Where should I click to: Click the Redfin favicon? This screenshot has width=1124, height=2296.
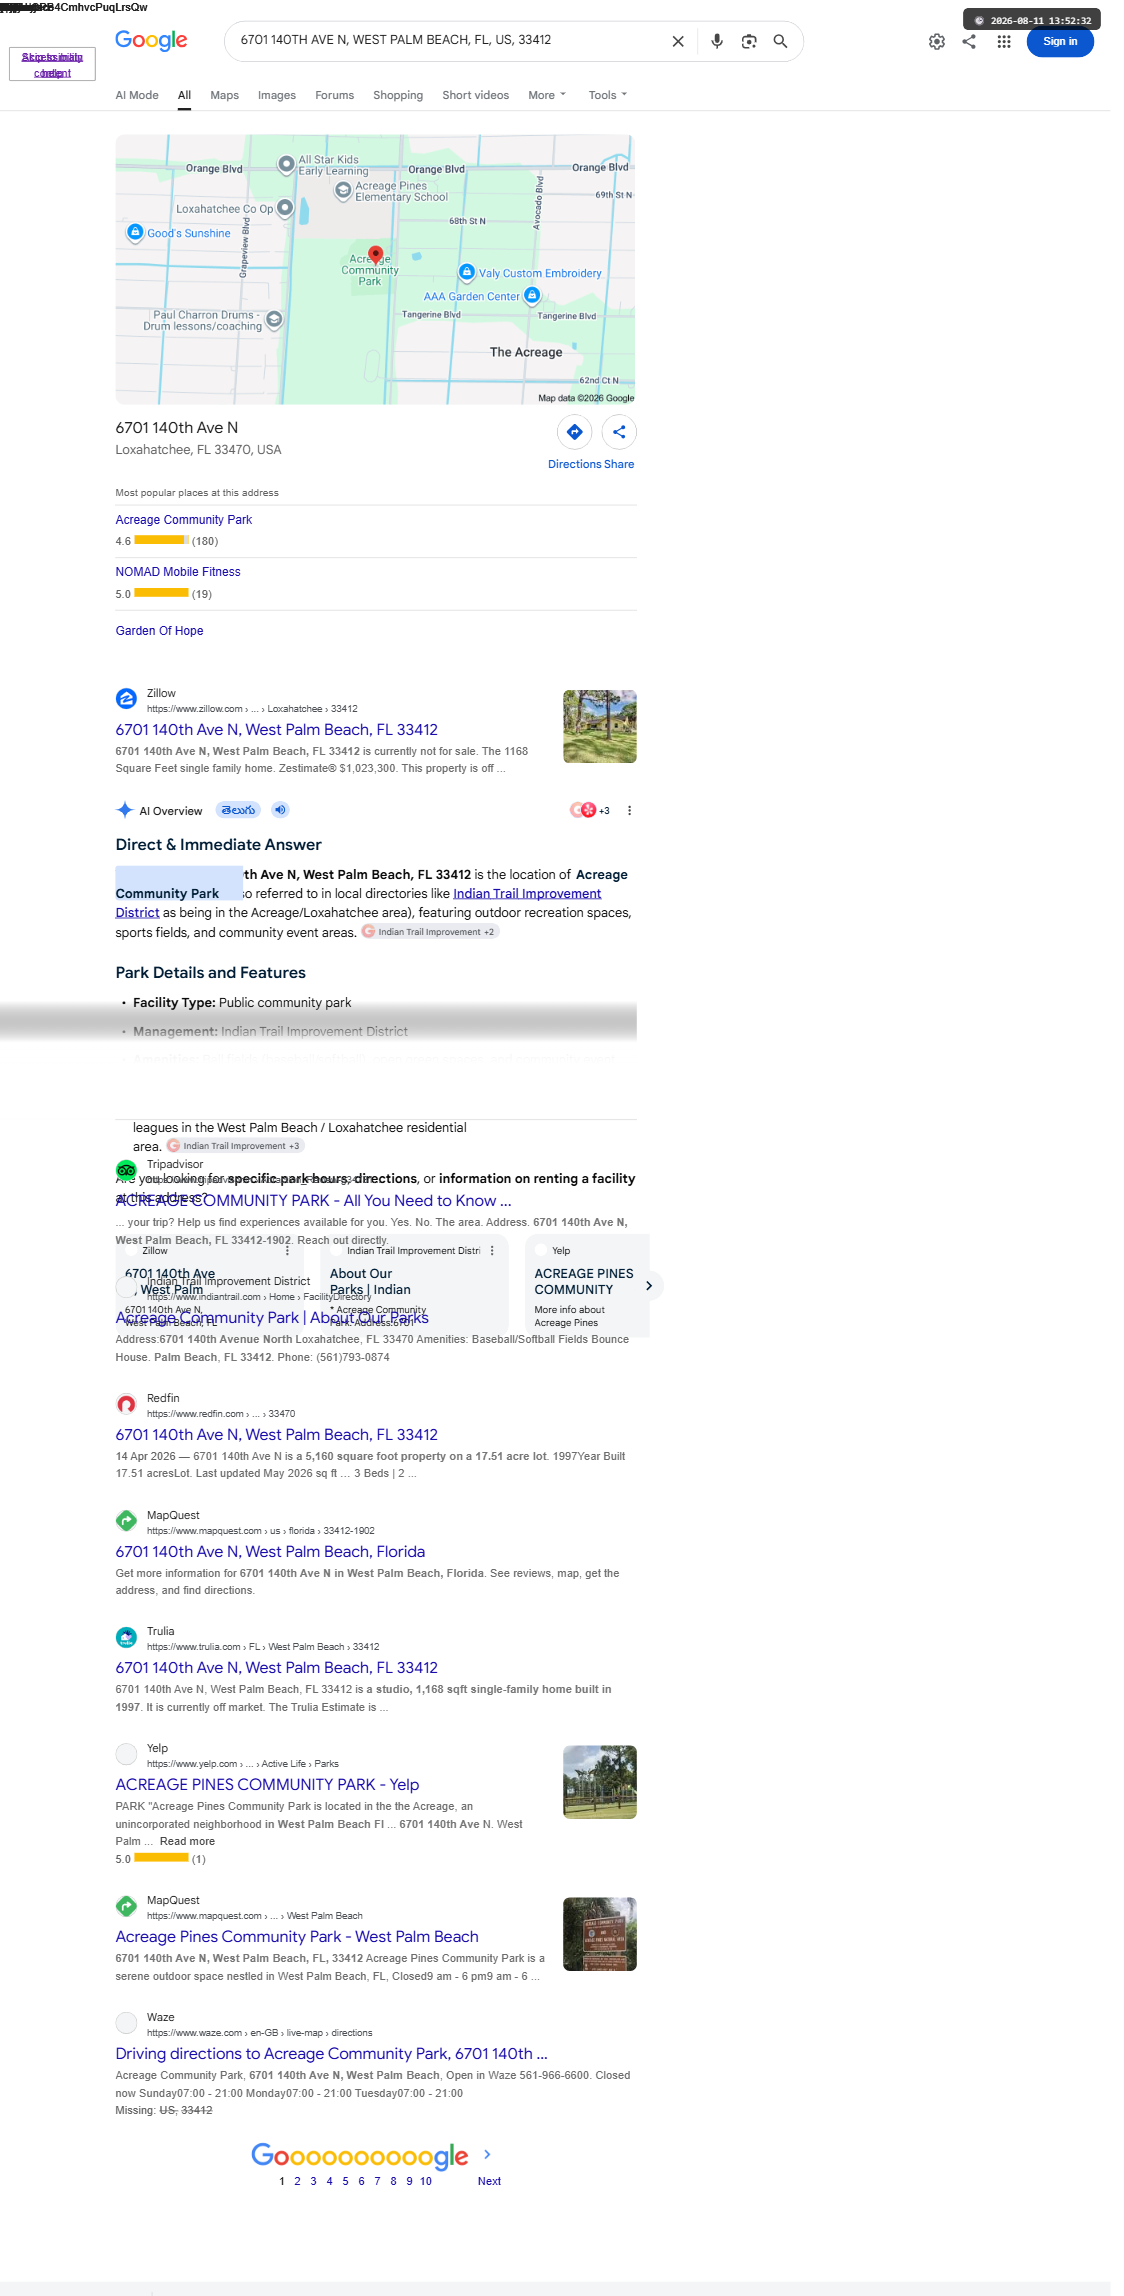[x=126, y=1404]
